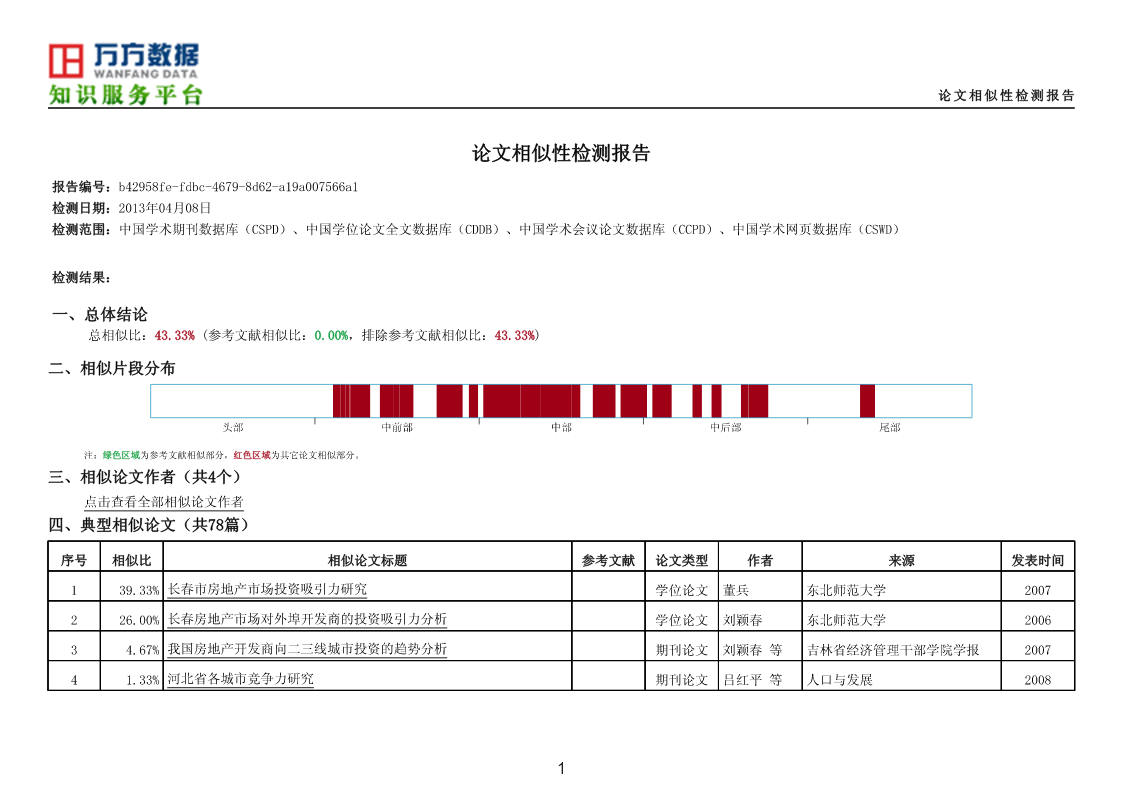This screenshot has width=1123, height=794.
Task: Click the report ID b42958fe-fdbc-4679-8d62-a19a007566a1
Action: pos(238,187)
